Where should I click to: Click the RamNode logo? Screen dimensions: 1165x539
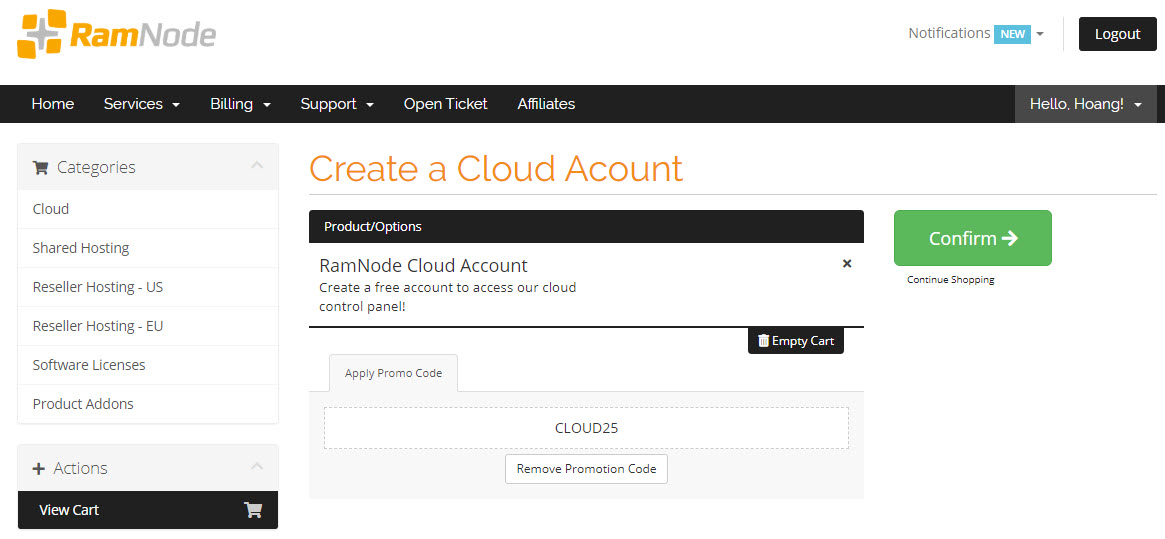click(117, 35)
